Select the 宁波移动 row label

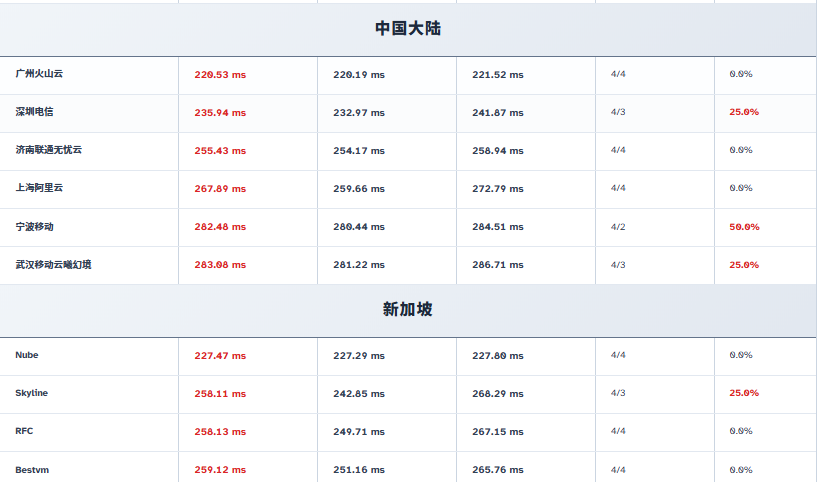pos(34,226)
